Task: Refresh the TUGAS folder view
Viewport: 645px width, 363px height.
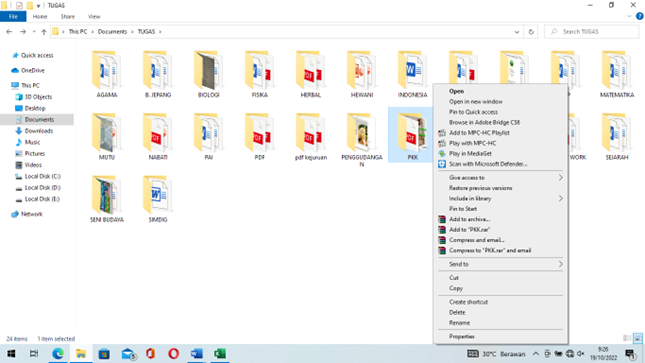Action: tap(531, 32)
